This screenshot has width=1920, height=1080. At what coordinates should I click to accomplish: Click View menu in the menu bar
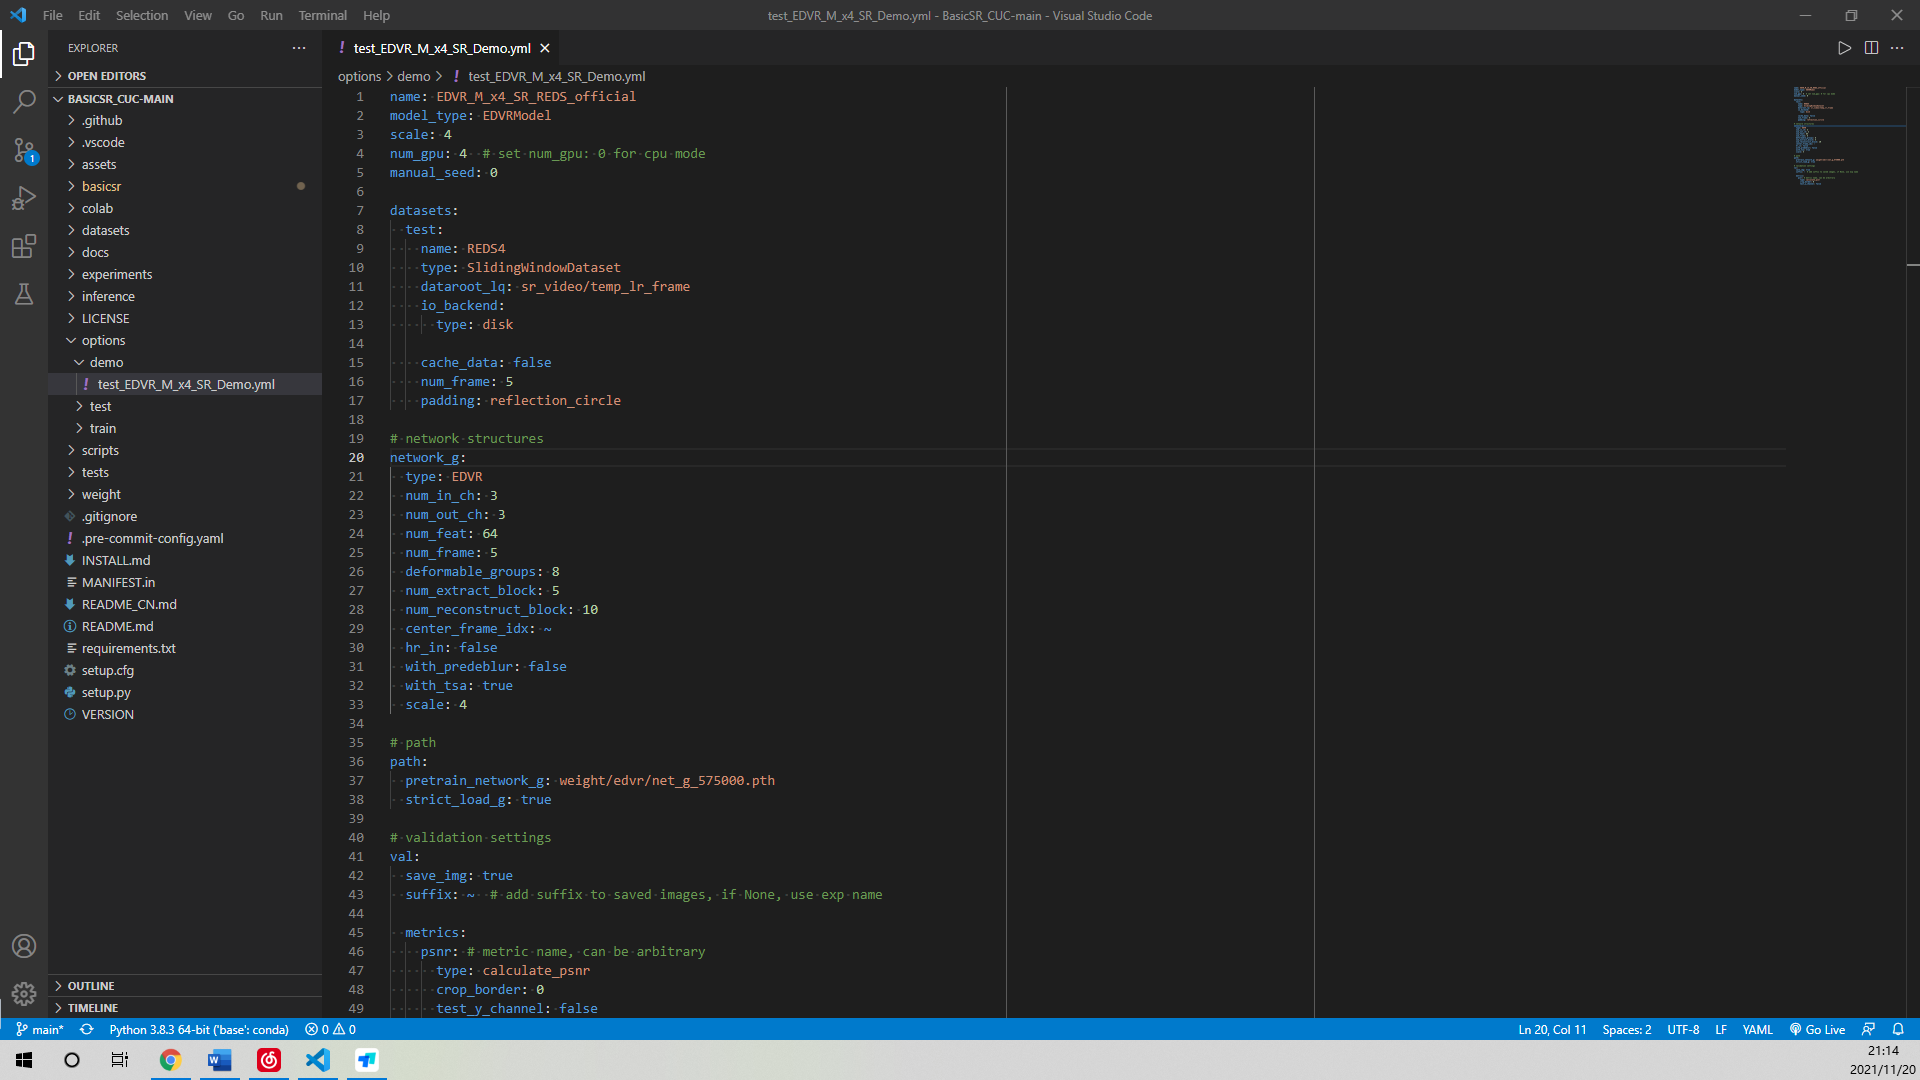198,15
